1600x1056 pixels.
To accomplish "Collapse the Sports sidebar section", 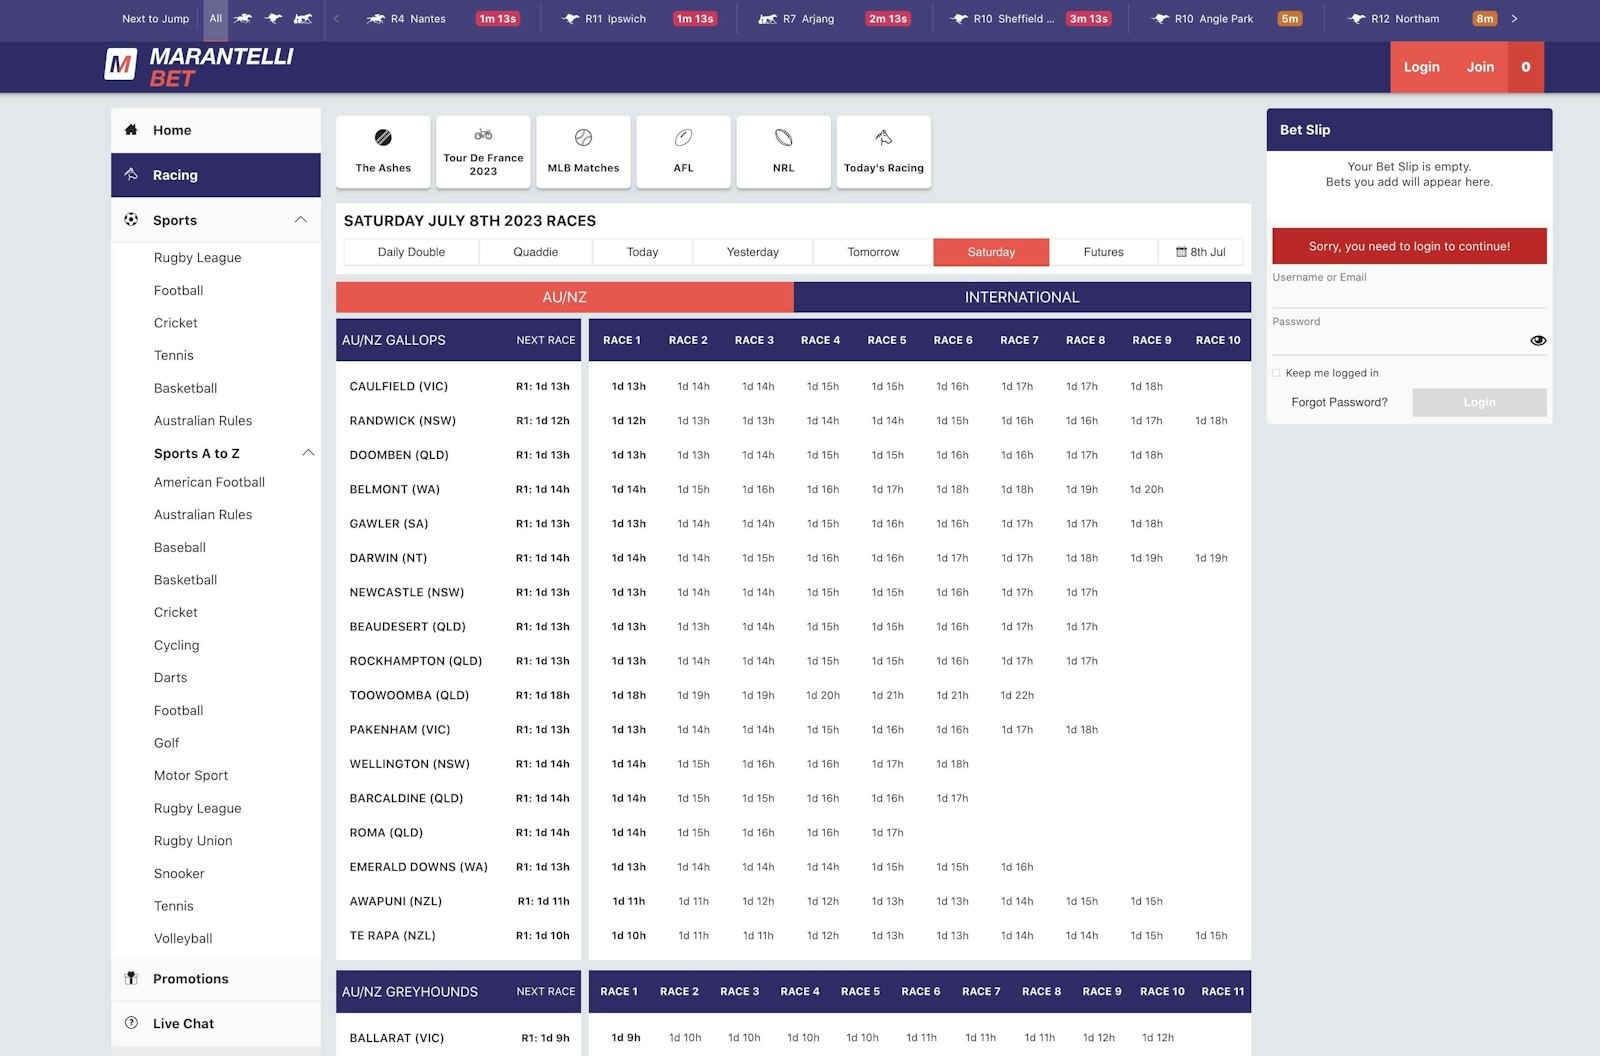I will coord(300,220).
